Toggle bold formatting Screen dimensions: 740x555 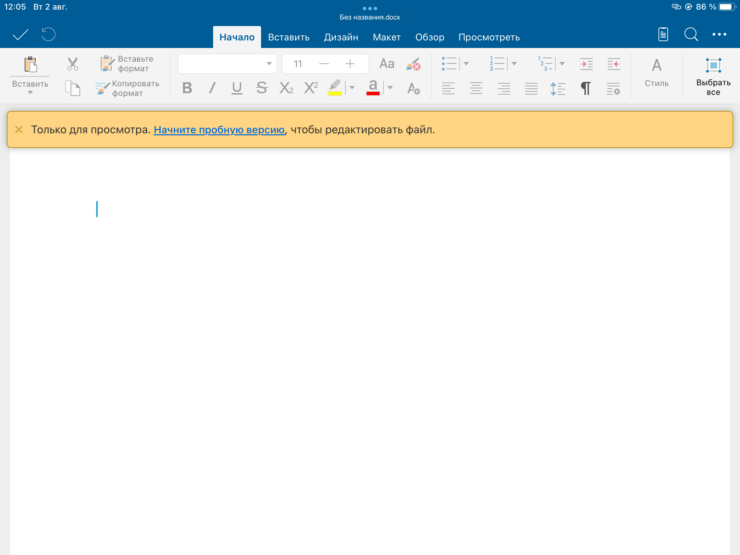[187, 88]
